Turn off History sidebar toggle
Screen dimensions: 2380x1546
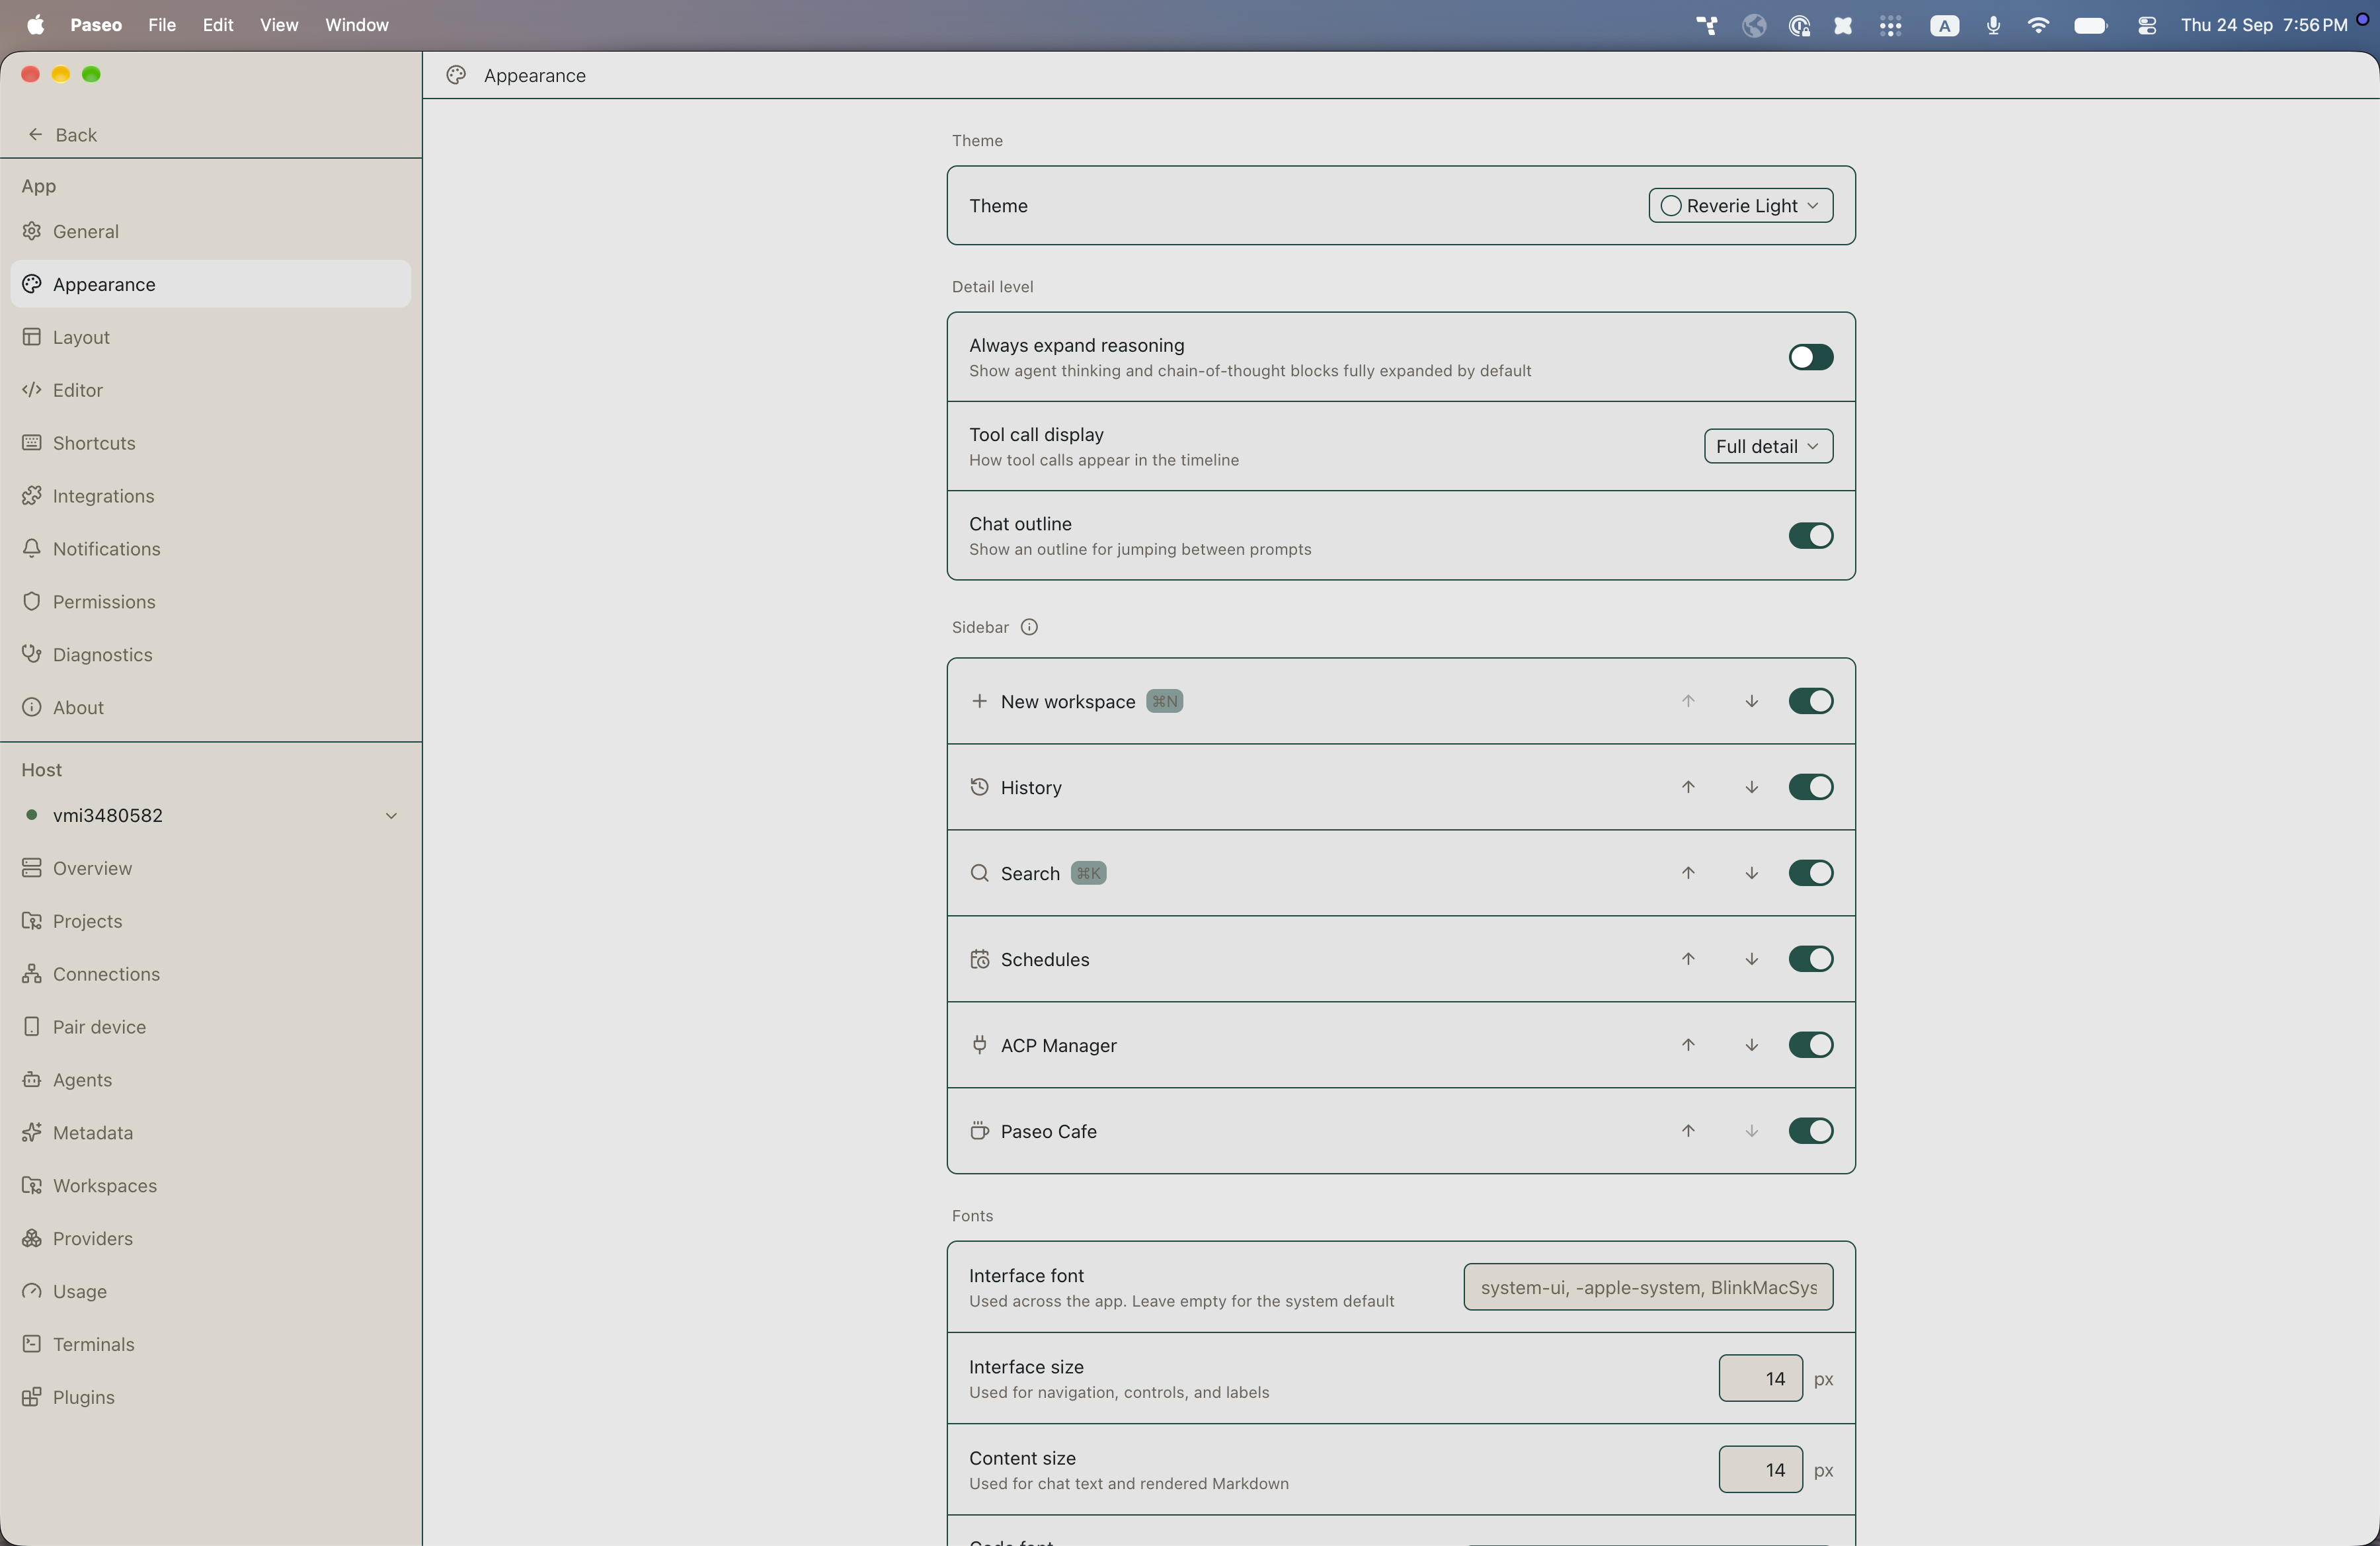pos(1810,787)
